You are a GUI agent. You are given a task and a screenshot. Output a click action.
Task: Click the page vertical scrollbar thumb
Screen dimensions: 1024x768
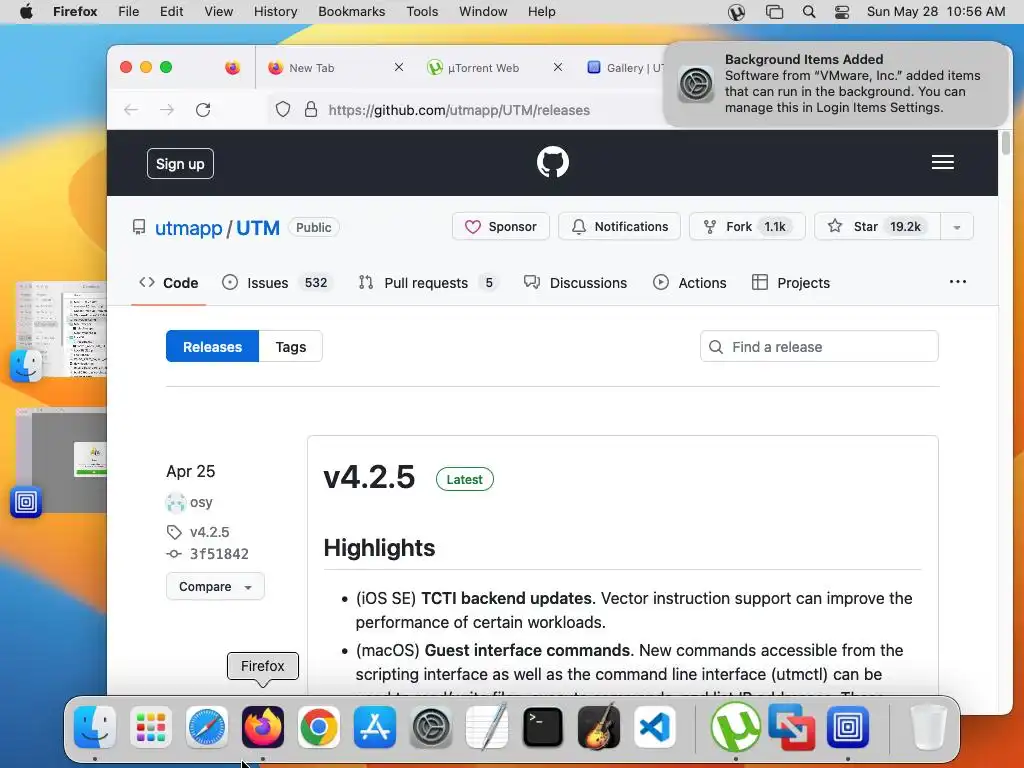(1005, 143)
